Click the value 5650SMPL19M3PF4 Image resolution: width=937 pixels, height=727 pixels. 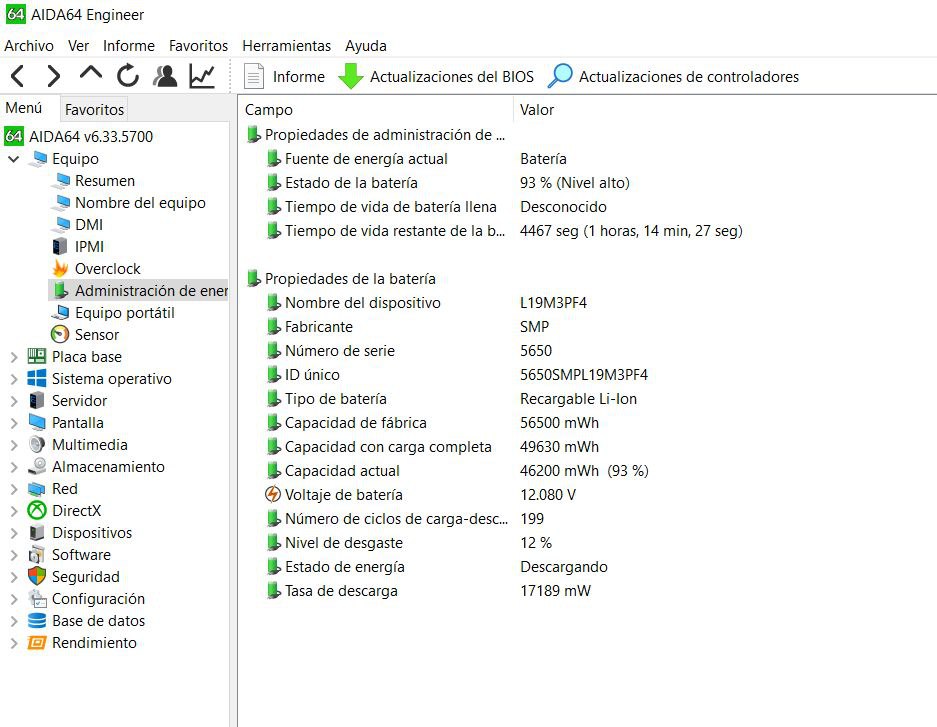(584, 375)
